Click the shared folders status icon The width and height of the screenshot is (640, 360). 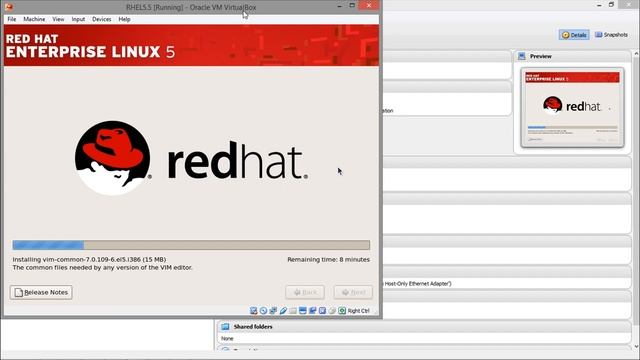click(293, 311)
